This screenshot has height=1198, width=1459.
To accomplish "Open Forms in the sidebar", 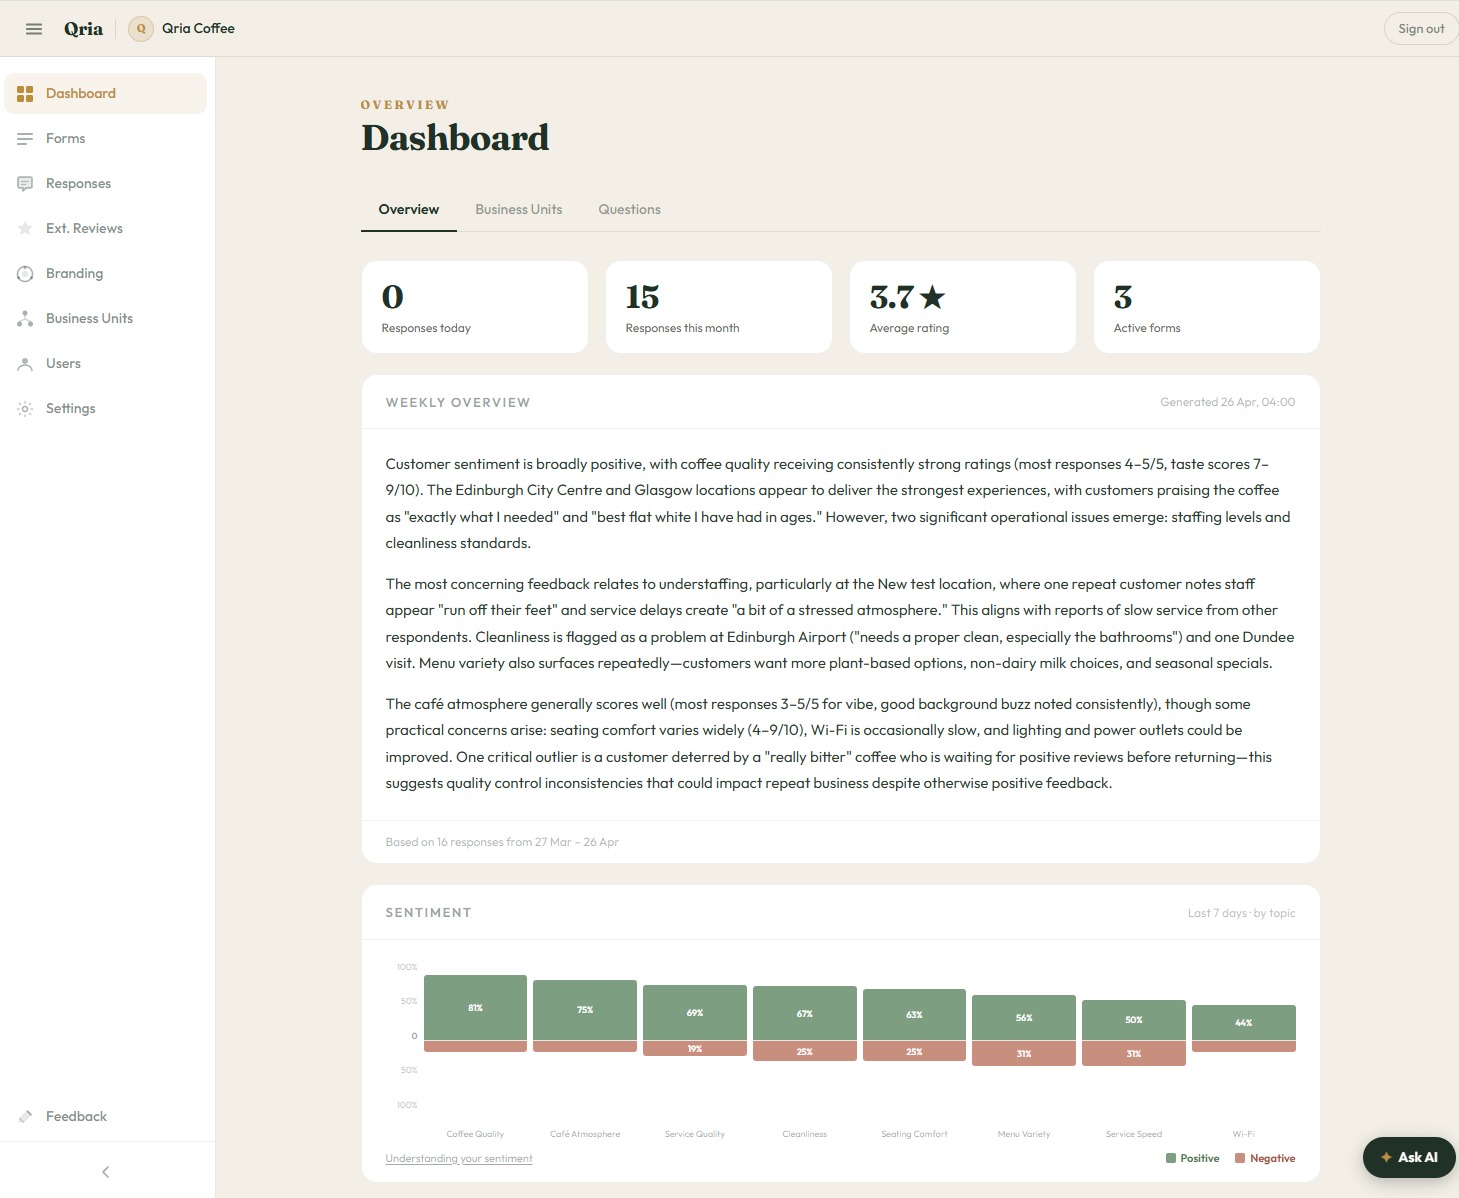I will (106, 139).
